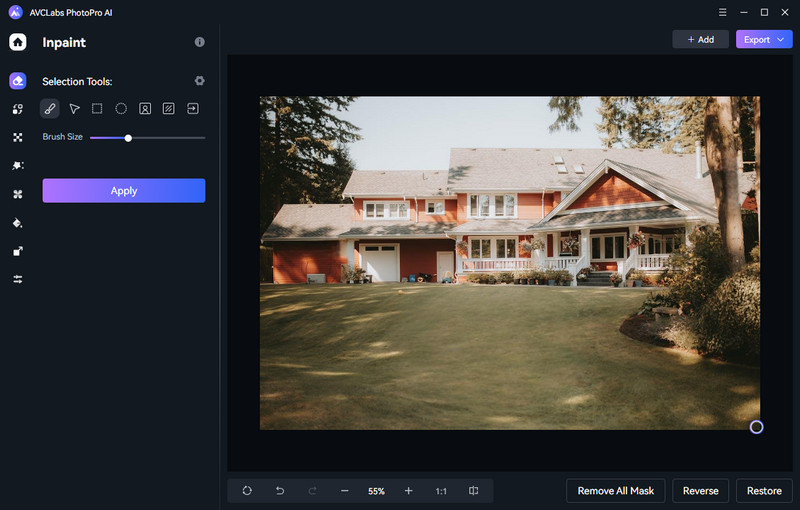This screenshot has height=510, width=800.
Task: Reset the view with the circular arrow icon
Action: [x=247, y=491]
